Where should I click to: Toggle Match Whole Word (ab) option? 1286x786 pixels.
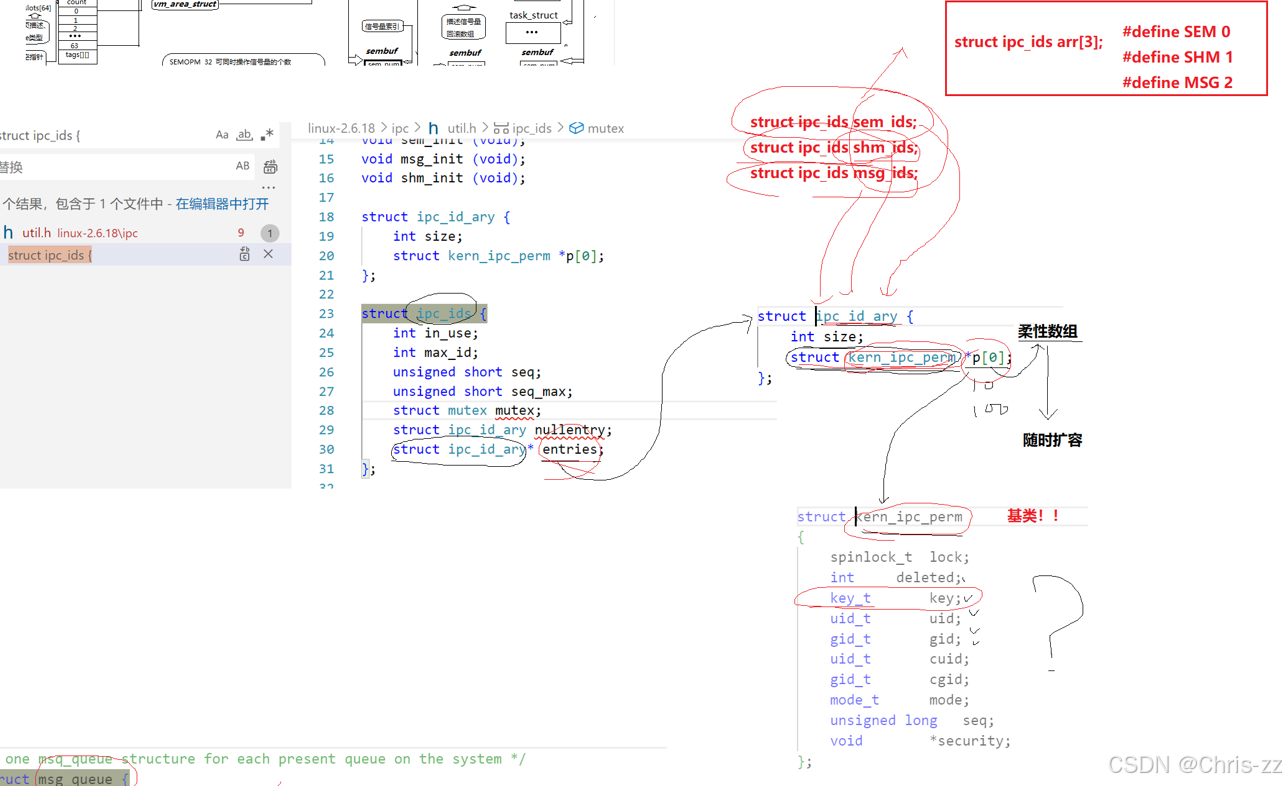pyautogui.click(x=244, y=135)
